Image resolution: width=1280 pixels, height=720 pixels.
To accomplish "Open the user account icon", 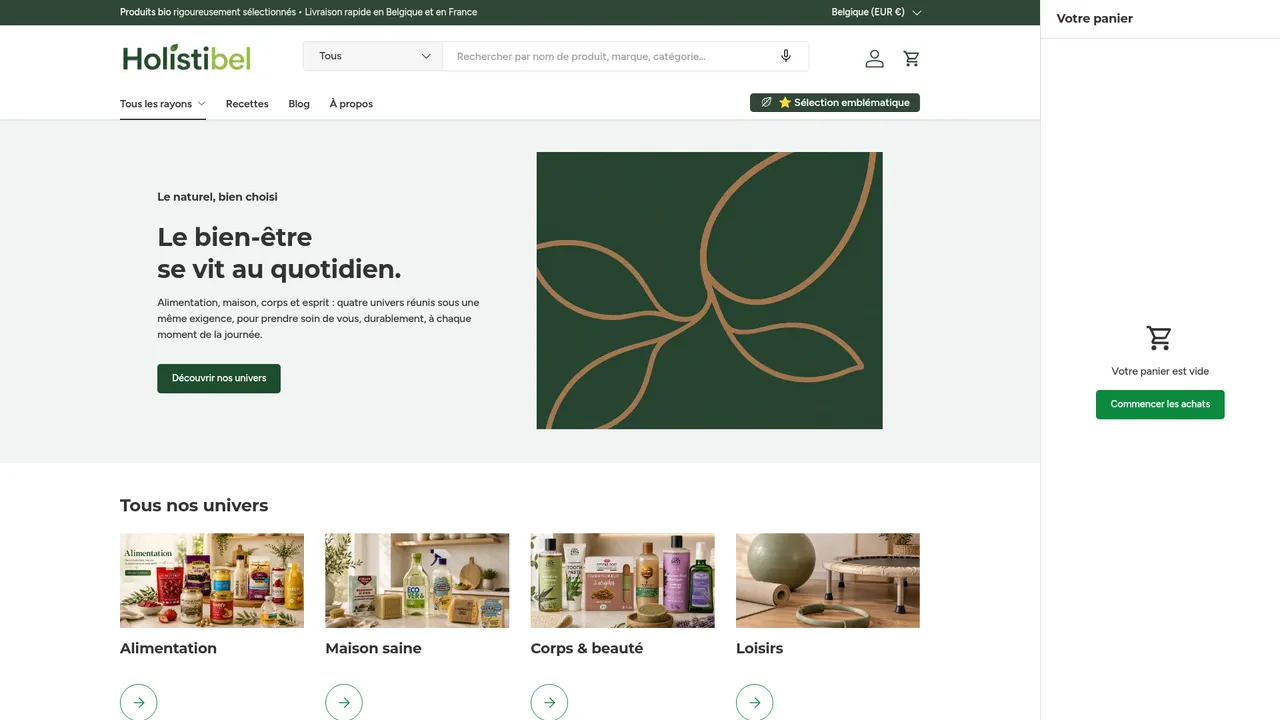I will [x=875, y=58].
